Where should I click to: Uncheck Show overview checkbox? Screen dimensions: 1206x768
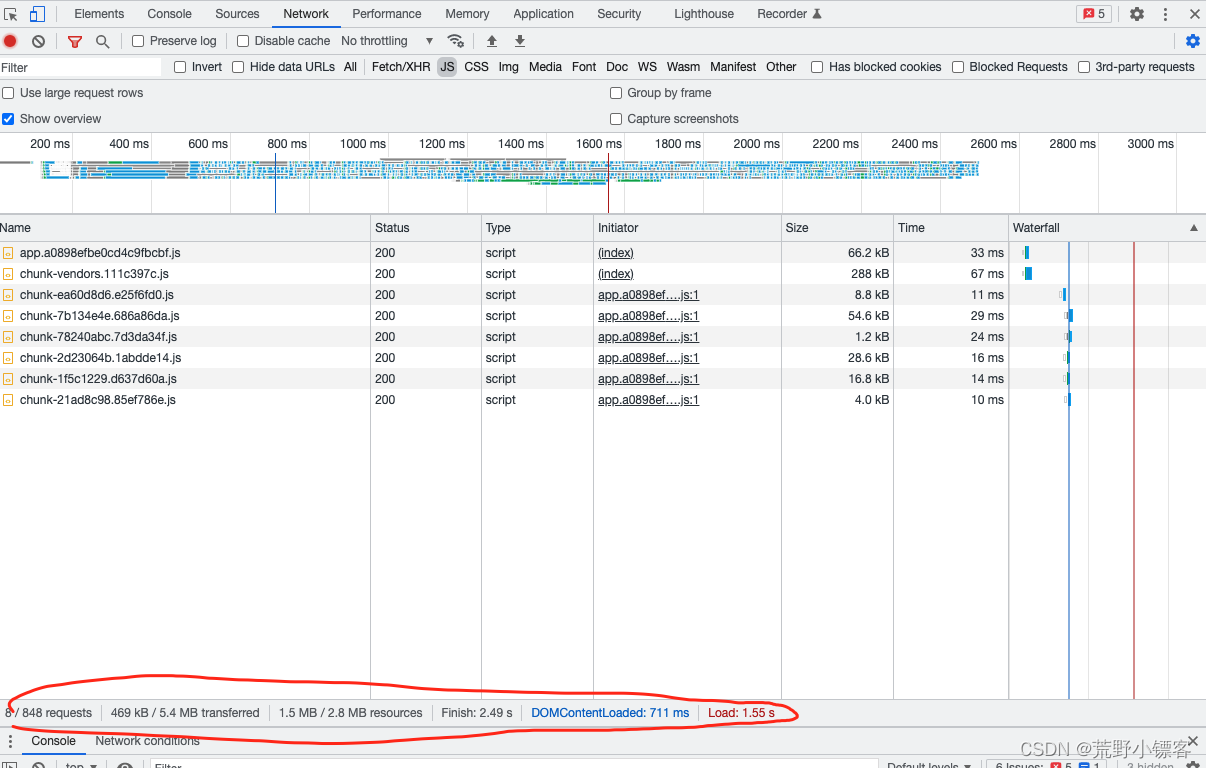8,119
